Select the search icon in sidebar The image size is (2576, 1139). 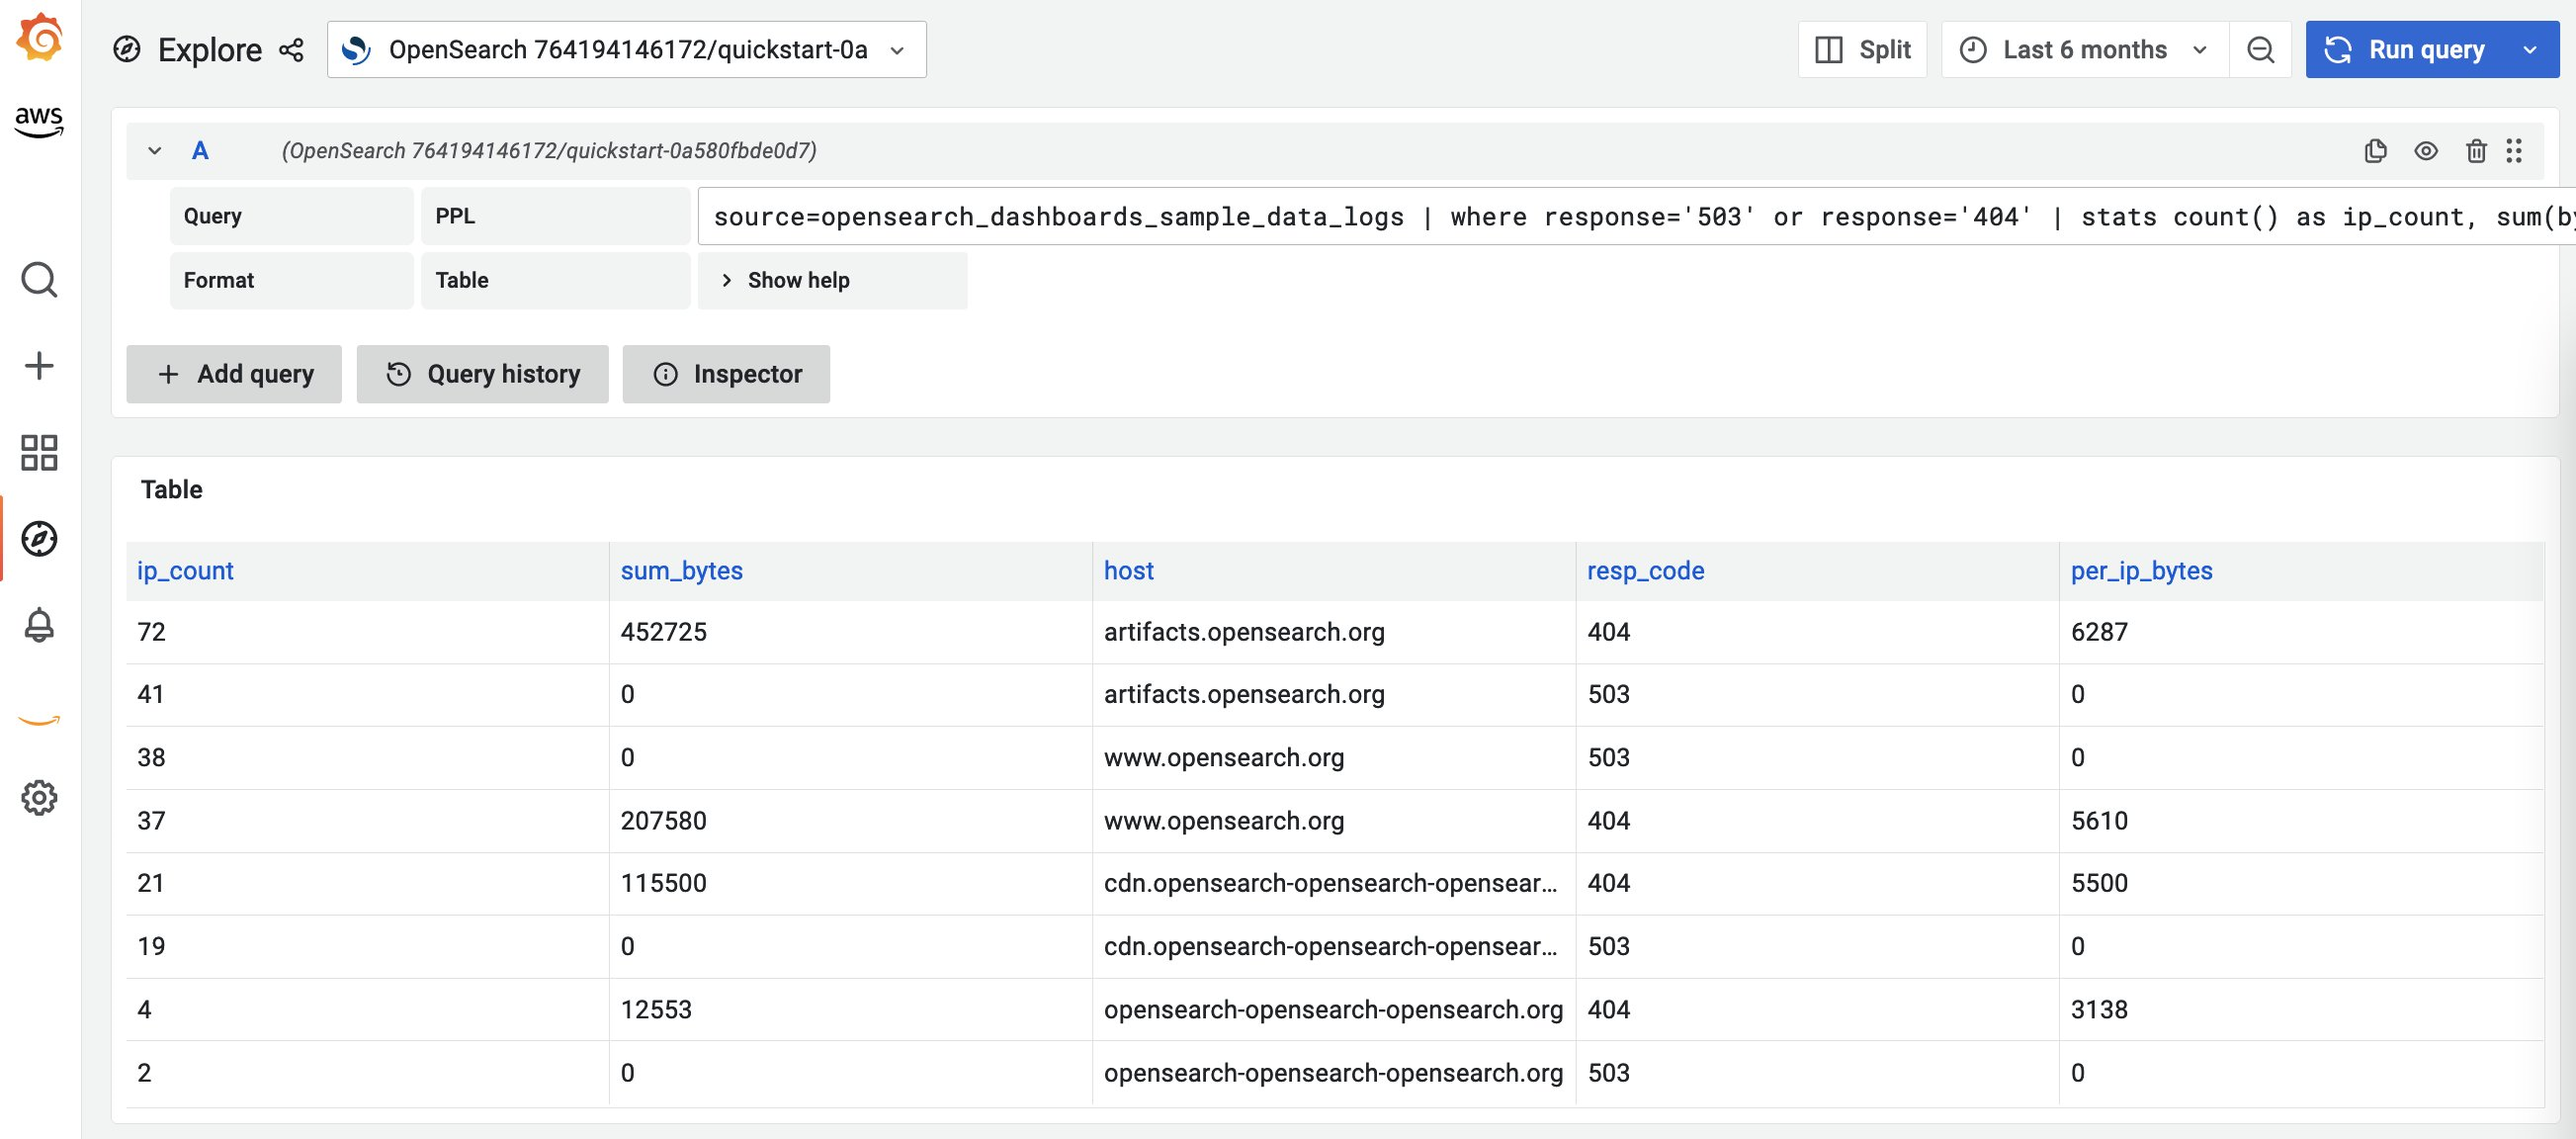[x=39, y=281]
